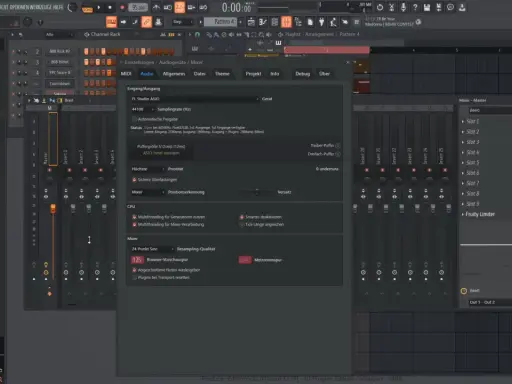The height and width of the screenshot is (384, 512).
Task: Toggle the safe overloads checkbox below the priority dropdown
Action: click(x=134, y=180)
